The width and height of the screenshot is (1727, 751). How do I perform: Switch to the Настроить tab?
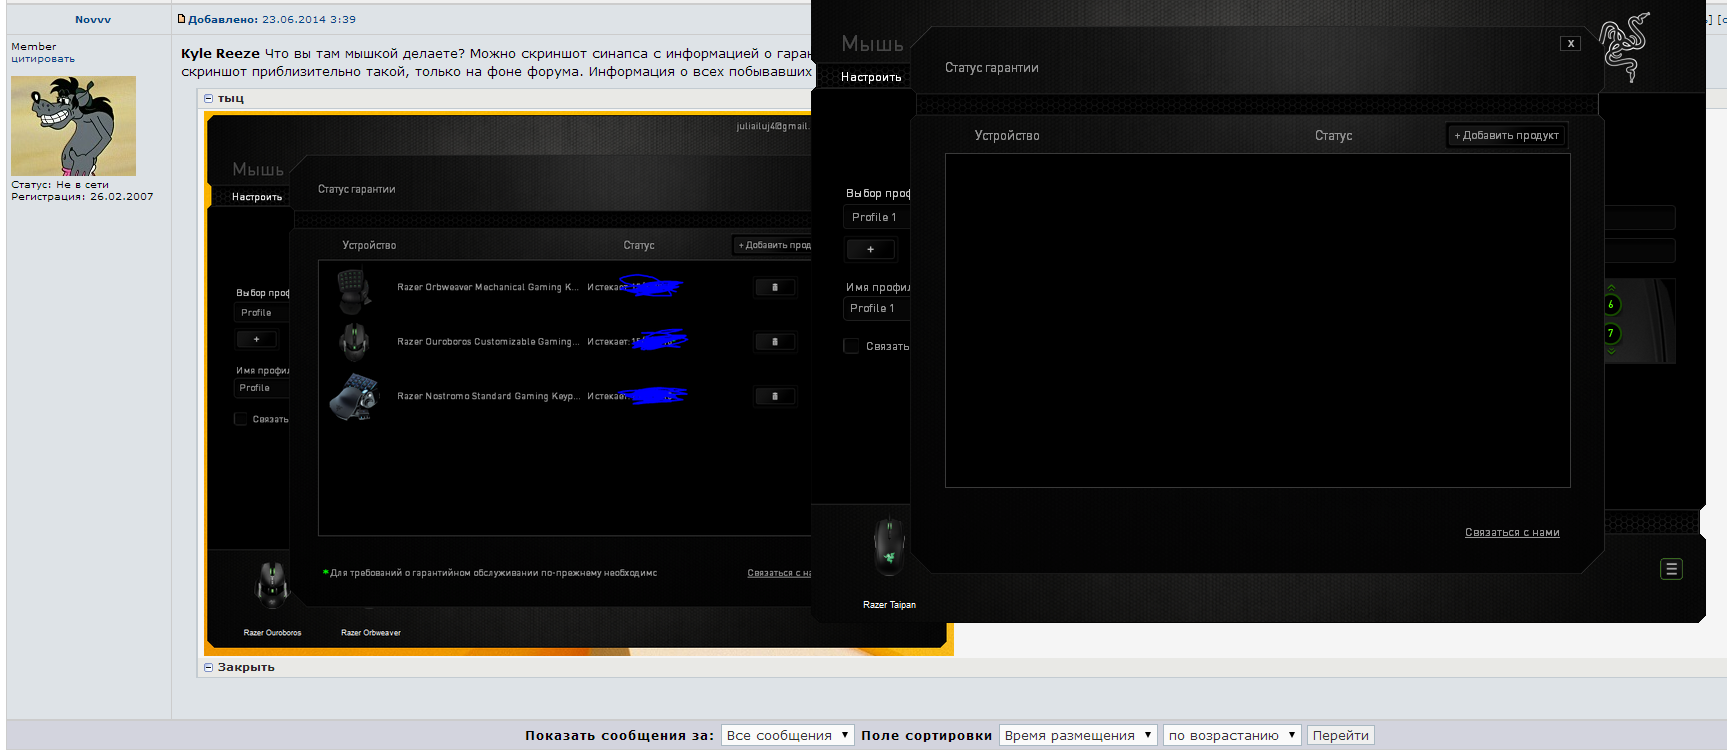point(871,77)
